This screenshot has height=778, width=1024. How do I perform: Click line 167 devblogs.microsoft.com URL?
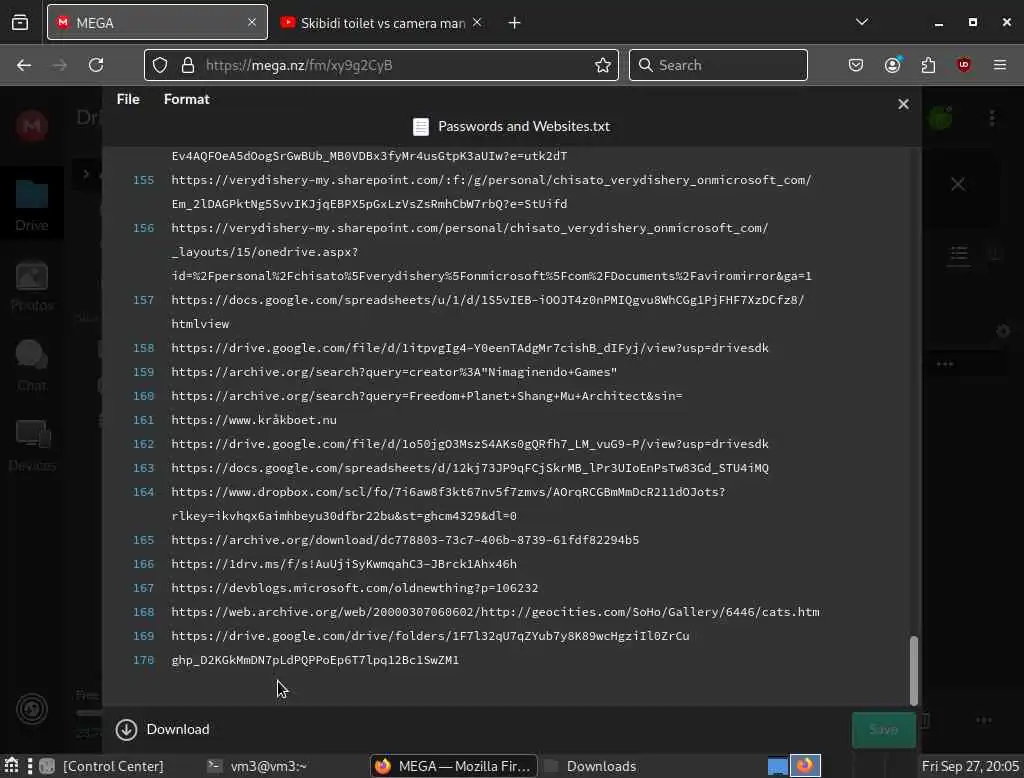pyautogui.click(x=355, y=588)
